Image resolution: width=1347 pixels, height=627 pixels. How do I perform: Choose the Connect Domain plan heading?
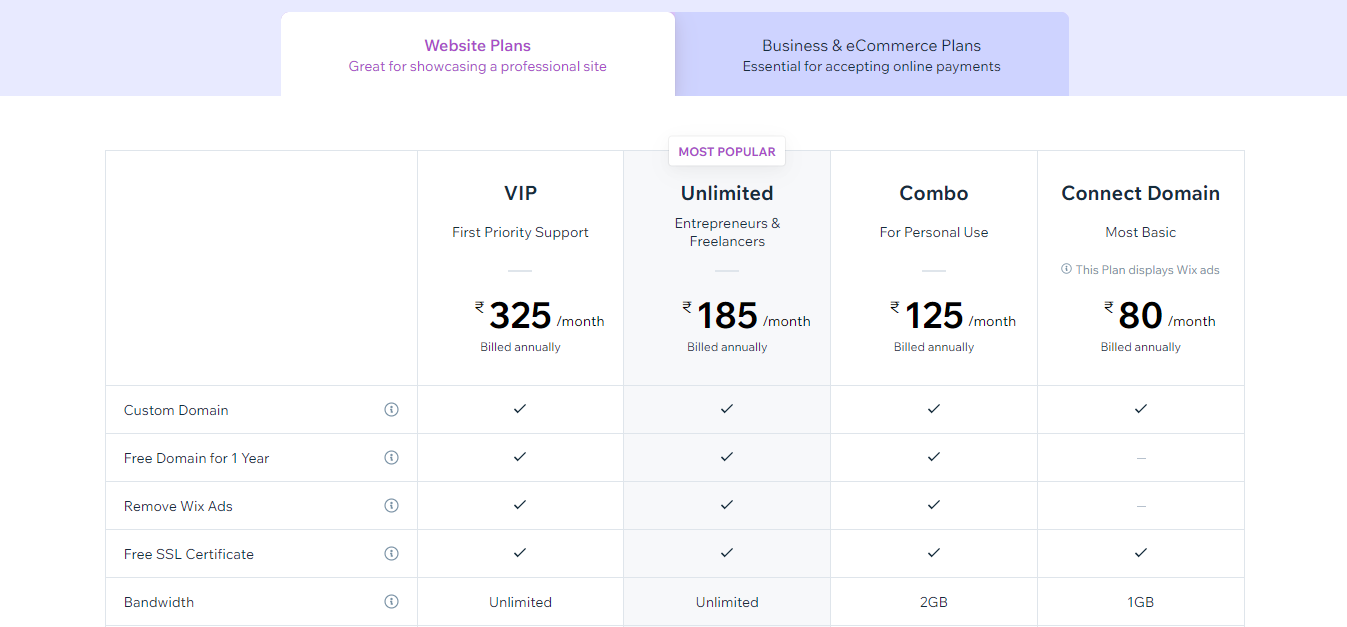pos(1141,193)
